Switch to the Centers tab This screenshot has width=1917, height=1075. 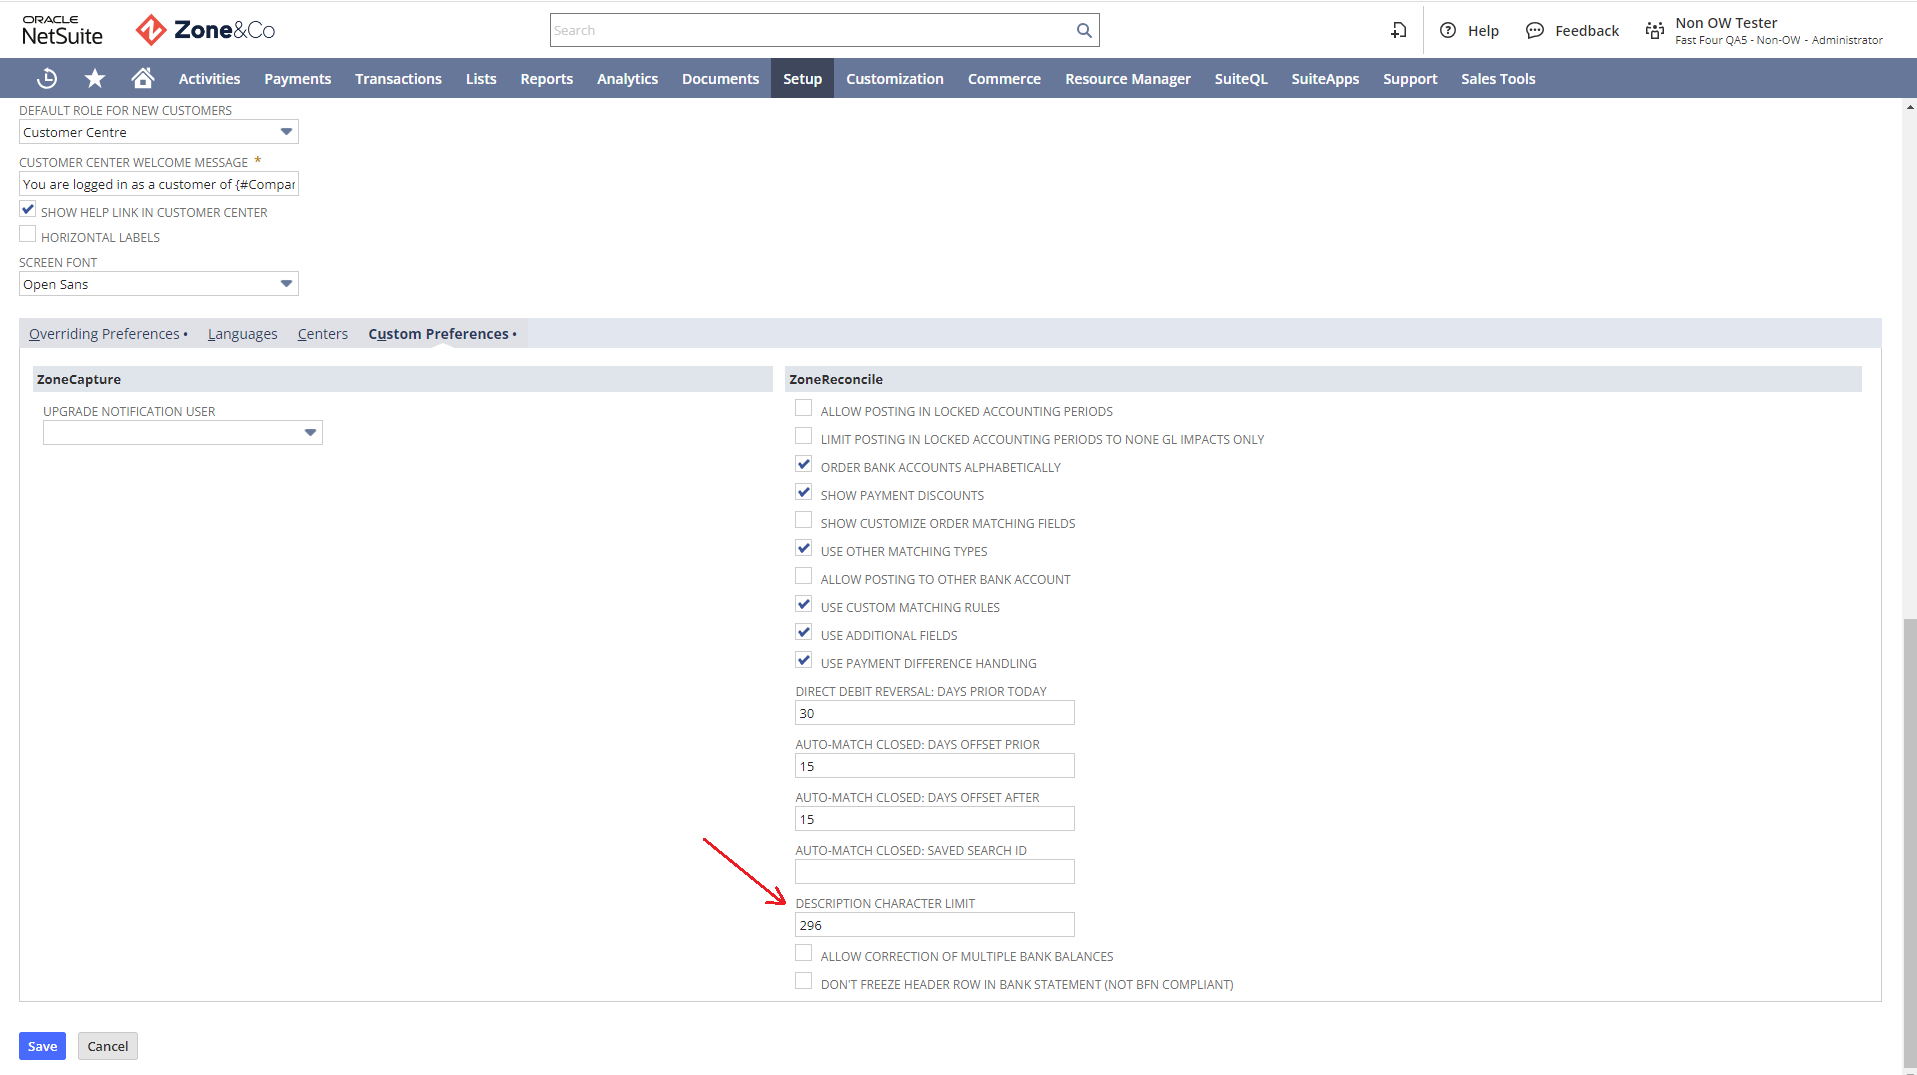point(323,334)
